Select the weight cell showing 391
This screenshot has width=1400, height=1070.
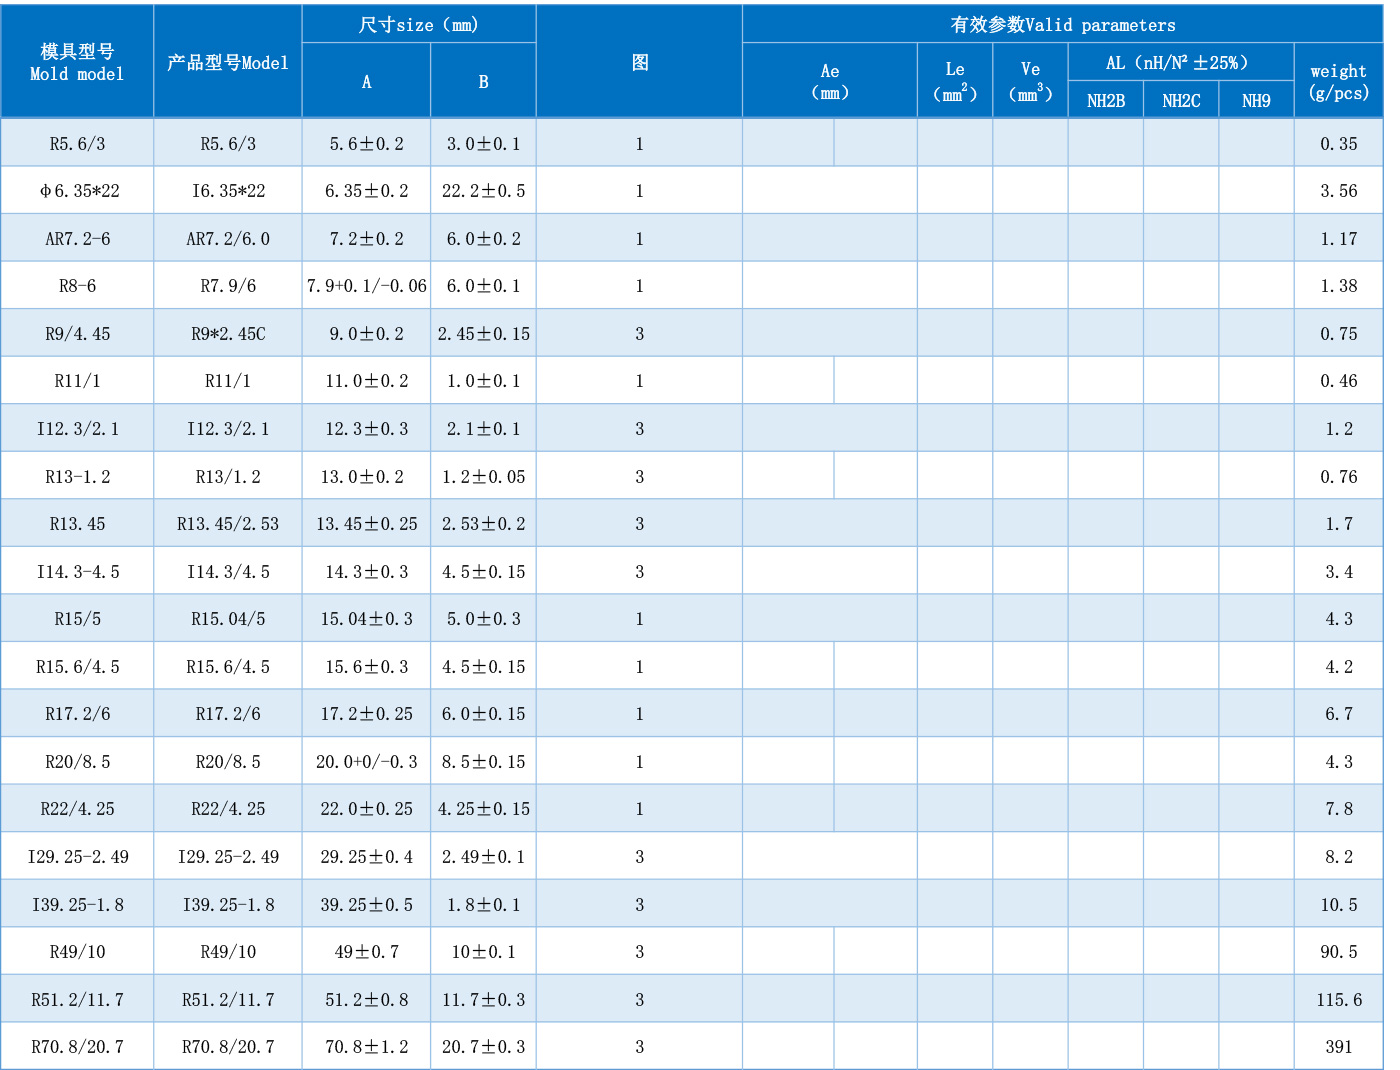[1338, 1047]
